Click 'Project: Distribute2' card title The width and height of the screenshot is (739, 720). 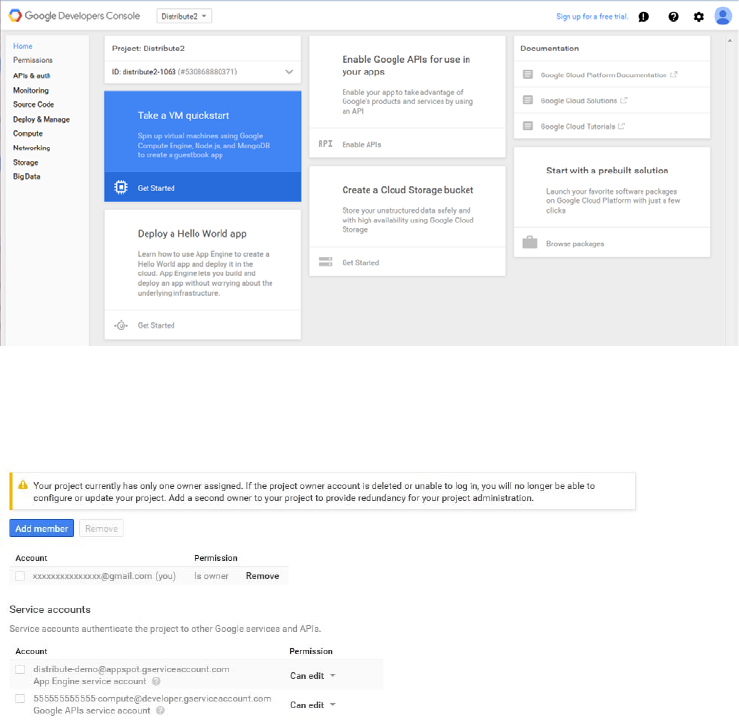click(148, 48)
